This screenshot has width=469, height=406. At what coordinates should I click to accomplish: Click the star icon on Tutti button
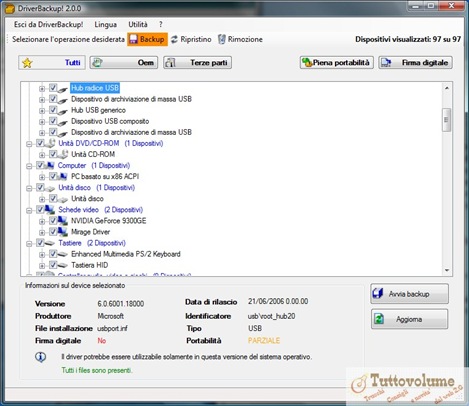(x=27, y=63)
